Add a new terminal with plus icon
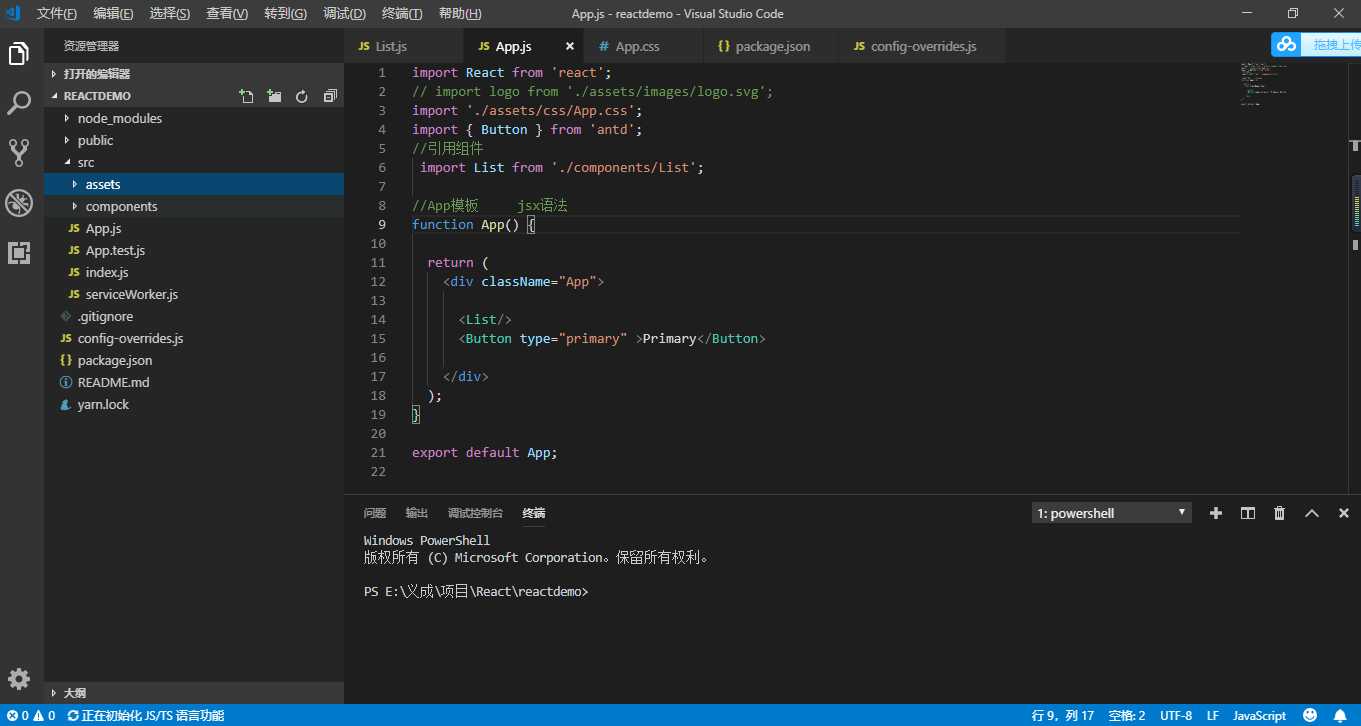1361x726 pixels. coord(1216,513)
